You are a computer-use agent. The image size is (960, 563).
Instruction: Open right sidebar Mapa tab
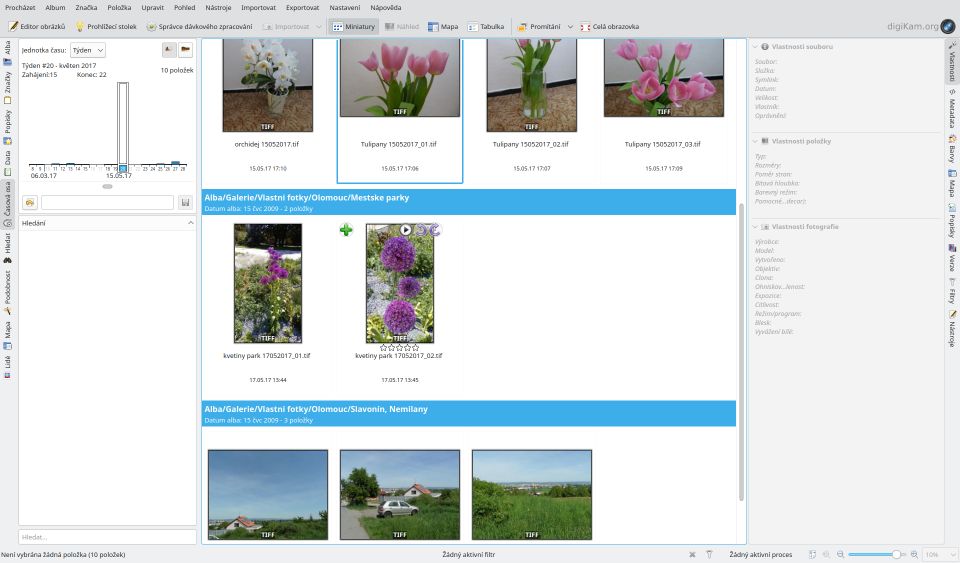(x=952, y=184)
